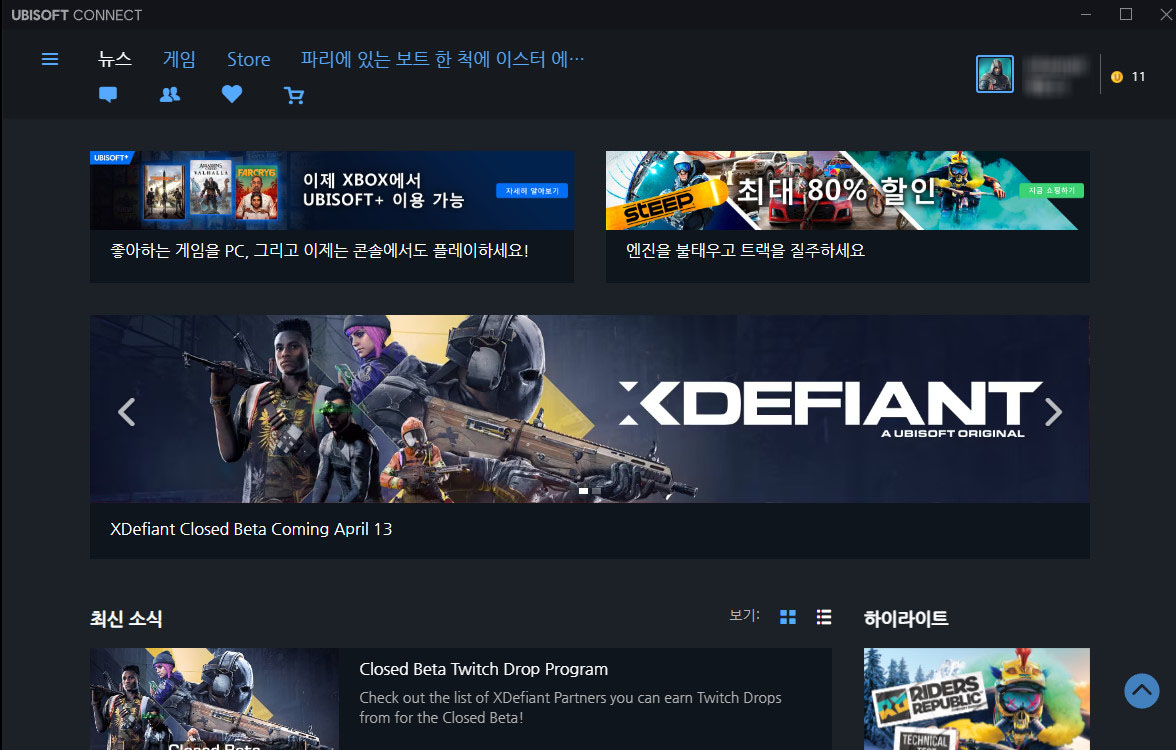Show next banner slide
This screenshot has height=750, width=1176.
(1054, 412)
